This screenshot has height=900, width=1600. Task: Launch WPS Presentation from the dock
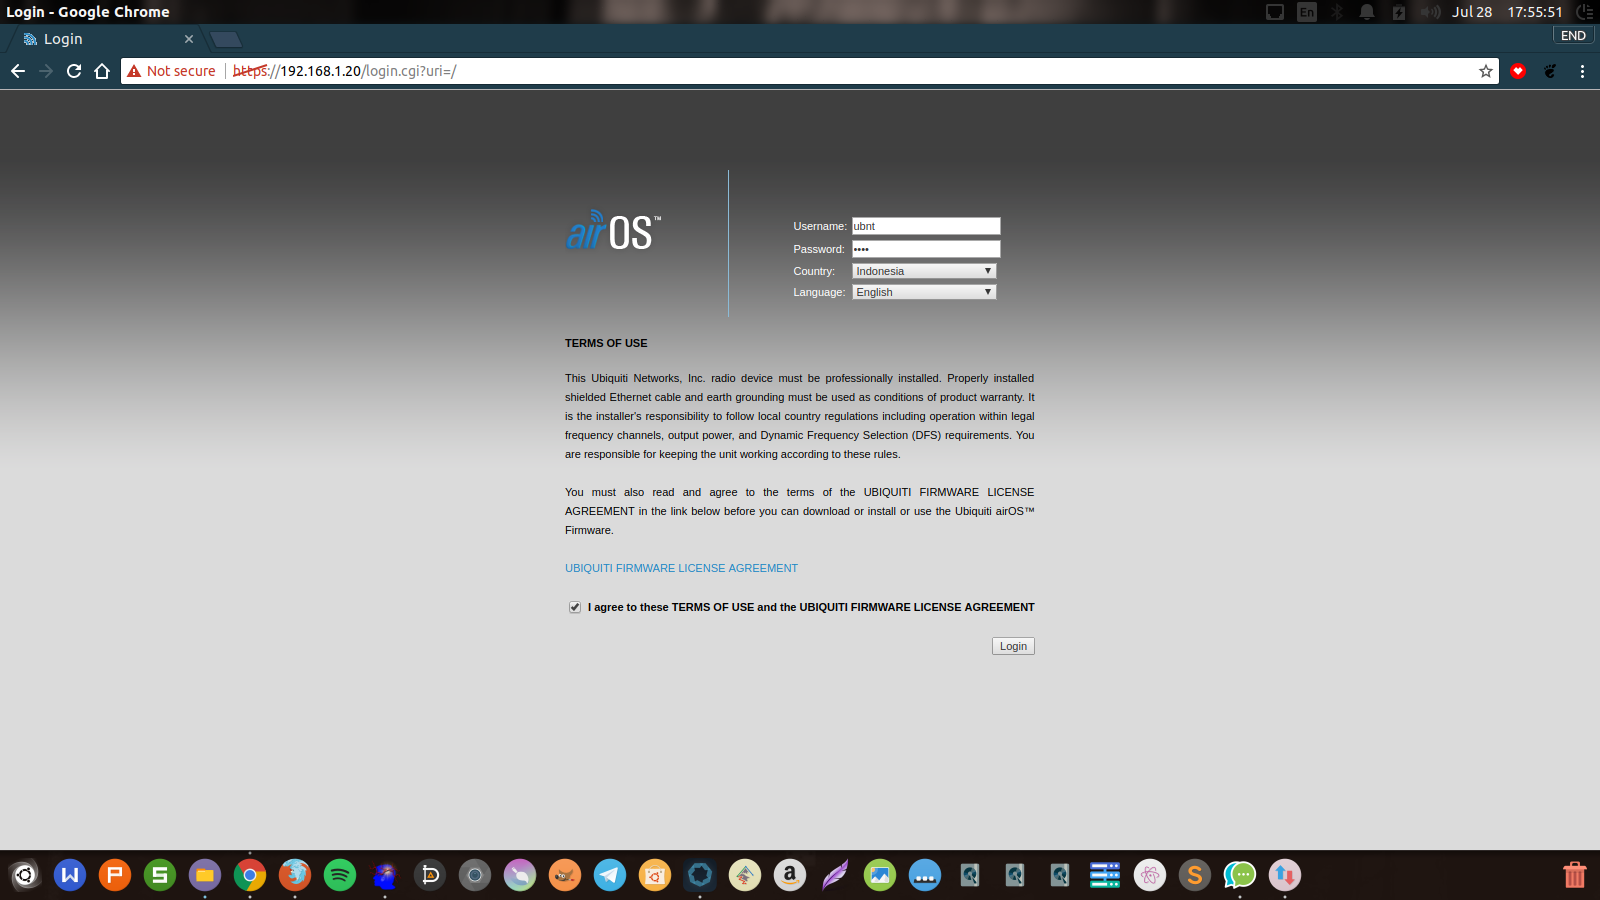point(115,875)
